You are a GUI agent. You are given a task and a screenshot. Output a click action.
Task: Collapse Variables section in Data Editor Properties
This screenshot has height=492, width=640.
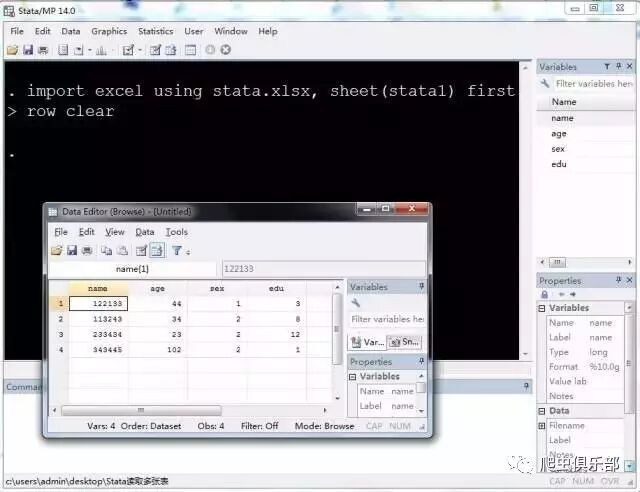pos(353,377)
